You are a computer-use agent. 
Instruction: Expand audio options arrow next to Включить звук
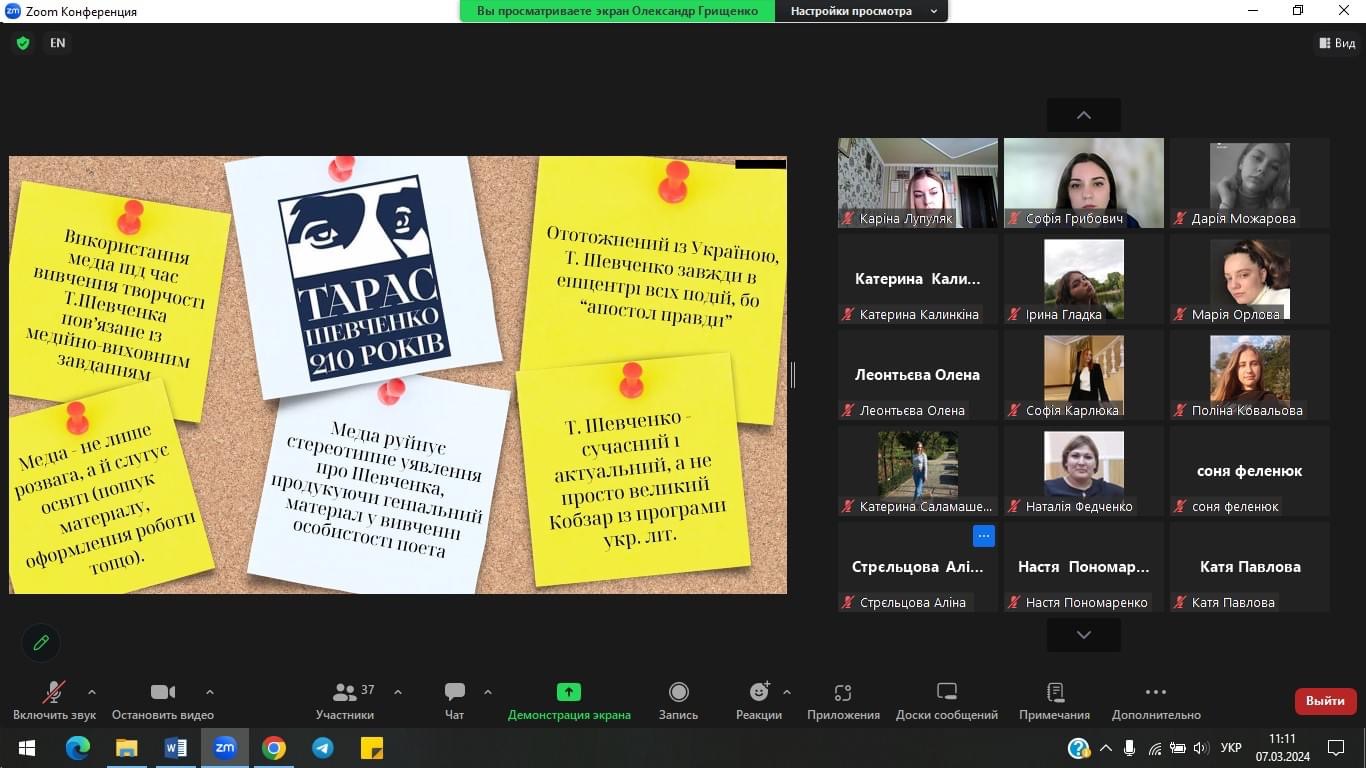(92, 692)
